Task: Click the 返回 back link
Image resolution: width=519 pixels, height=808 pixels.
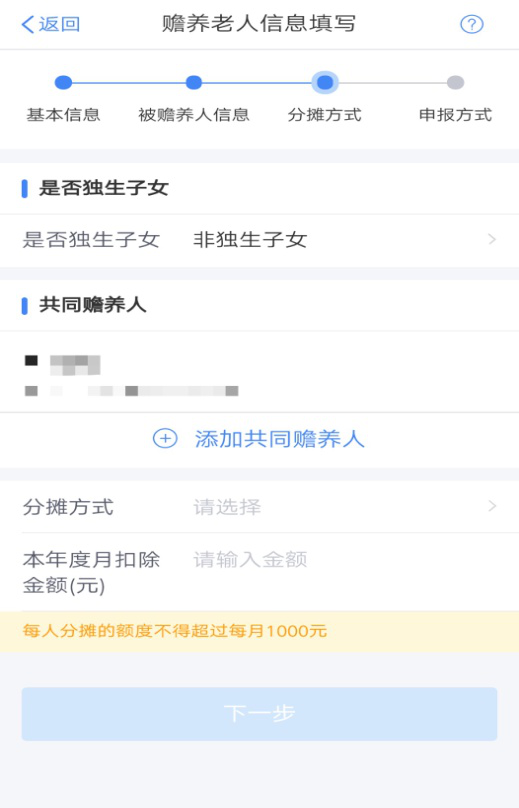Action: (x=59, y=24)
